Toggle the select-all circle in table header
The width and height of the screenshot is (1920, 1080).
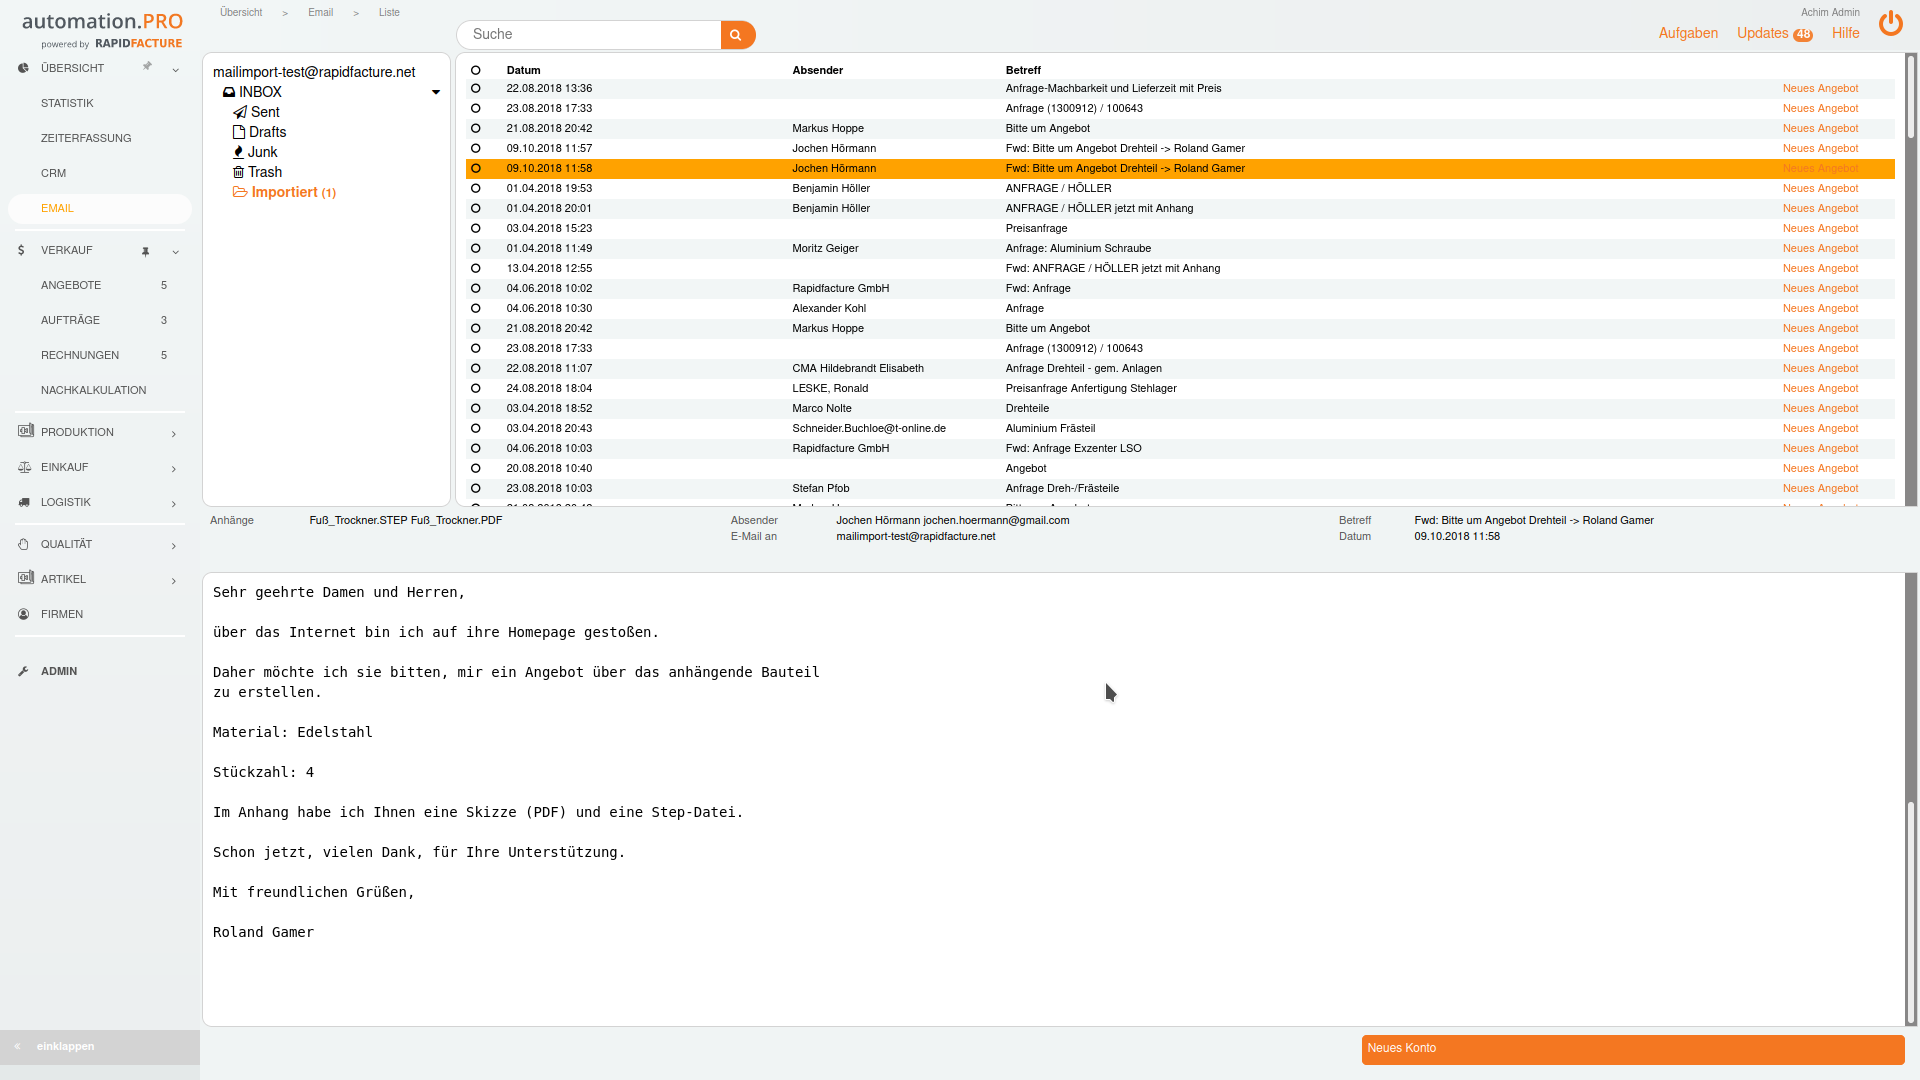tap(475, 70)
